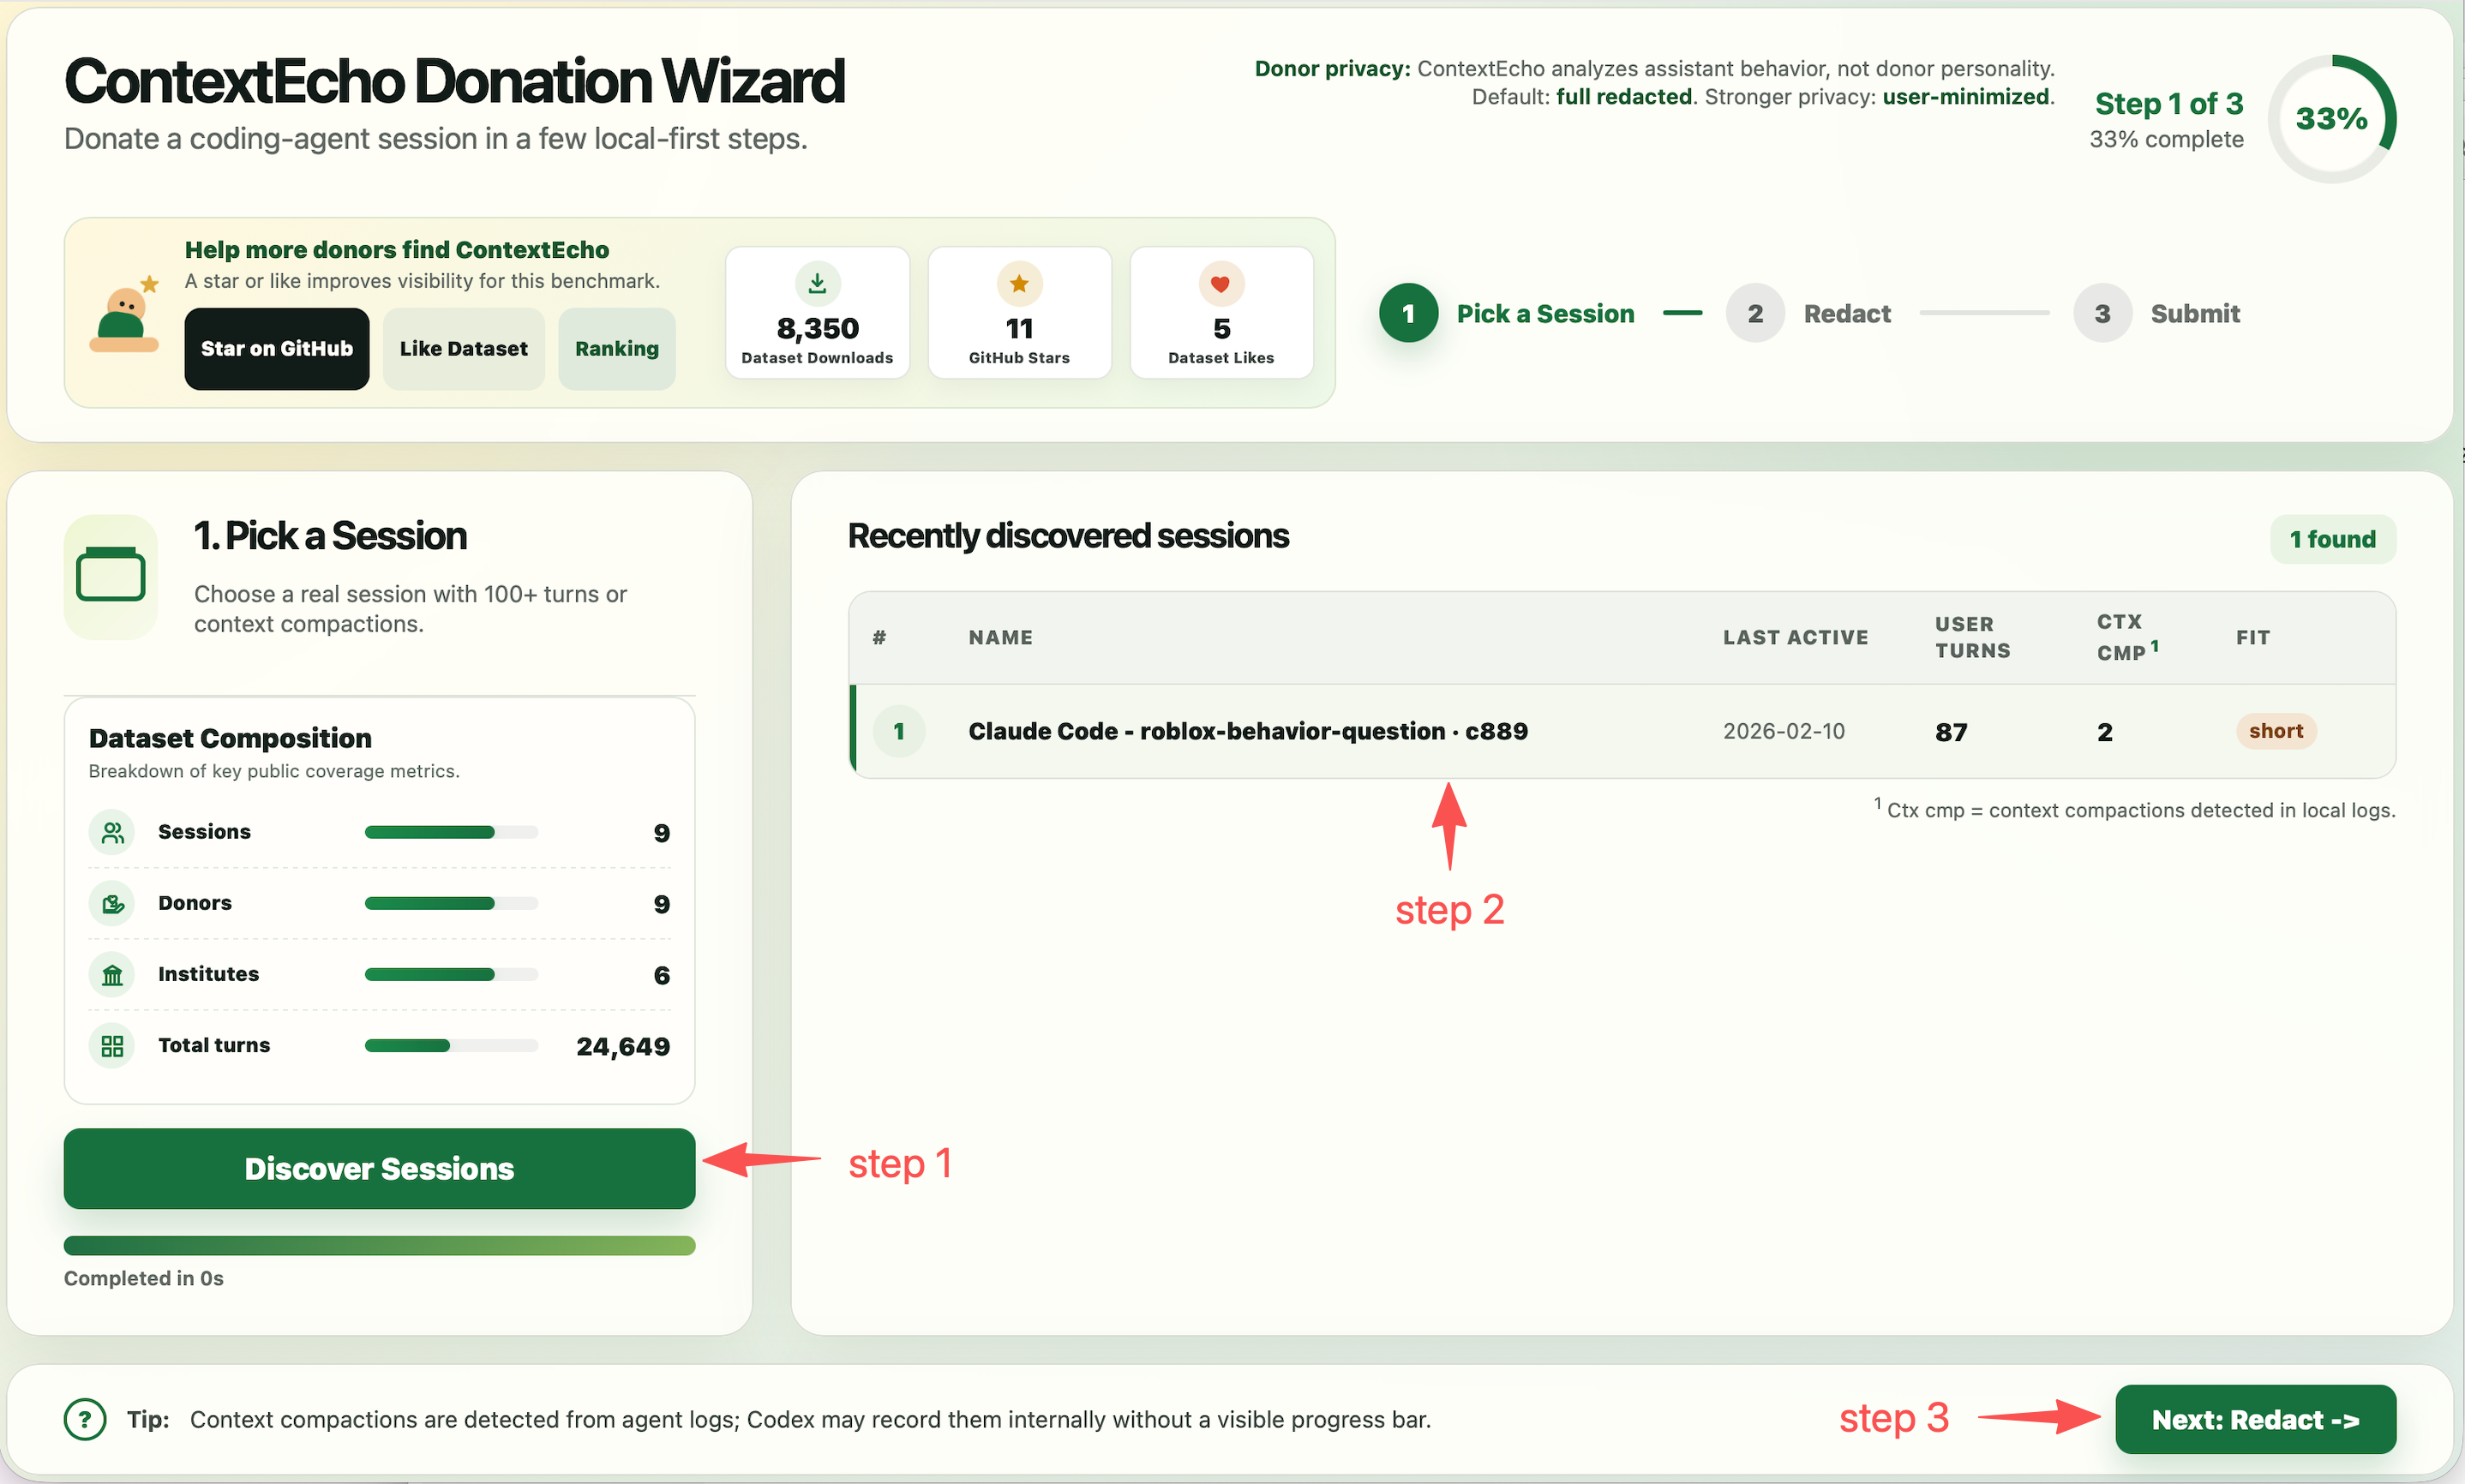The height and width of the screenshot is (1484, 2465).
Task: Start session discovery with Discover Sessions
Action: tap(379, 1168)
